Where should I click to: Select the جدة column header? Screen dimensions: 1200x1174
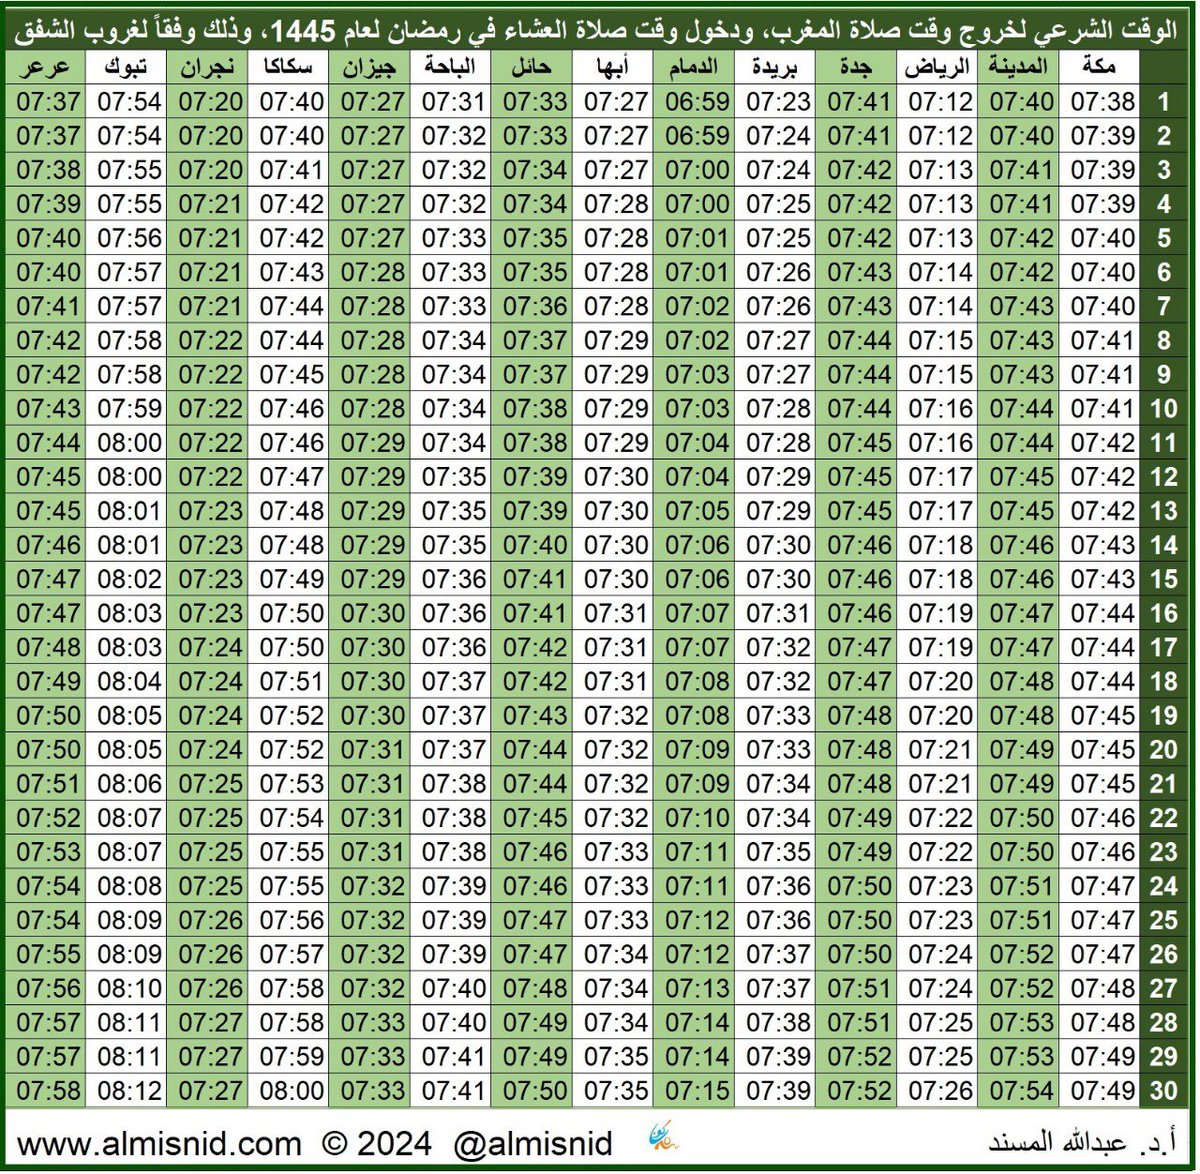pos(856,68)
